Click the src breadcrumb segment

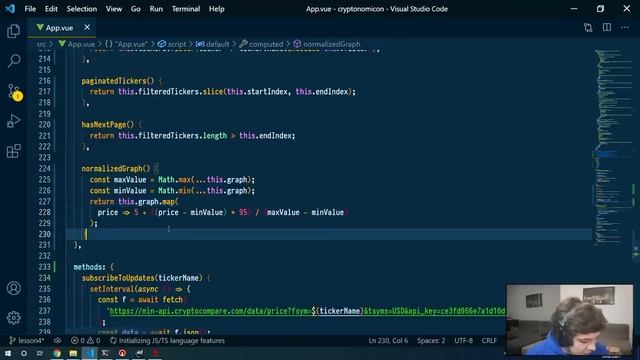(41, 44)
